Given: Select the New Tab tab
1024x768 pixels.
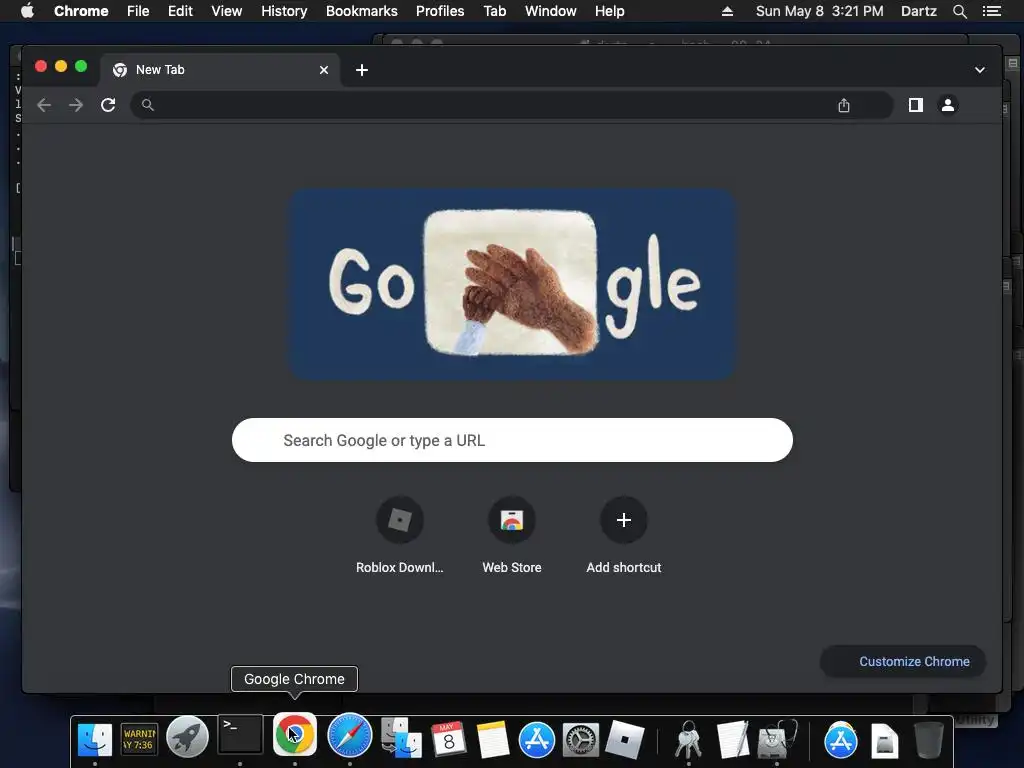Looking at the screenshot, I should point(219,70).
